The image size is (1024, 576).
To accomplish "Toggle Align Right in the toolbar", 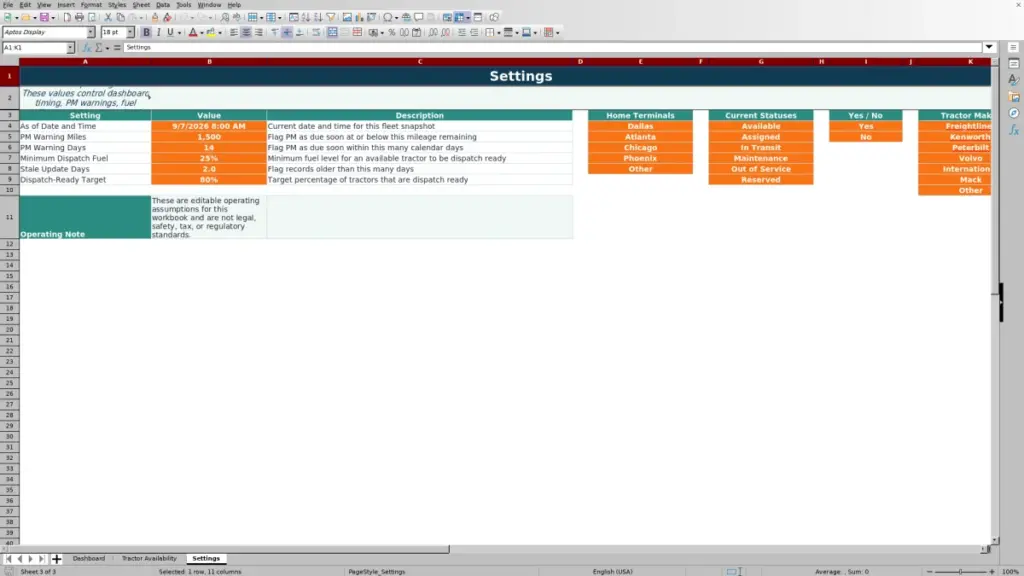I will point(259,32).
